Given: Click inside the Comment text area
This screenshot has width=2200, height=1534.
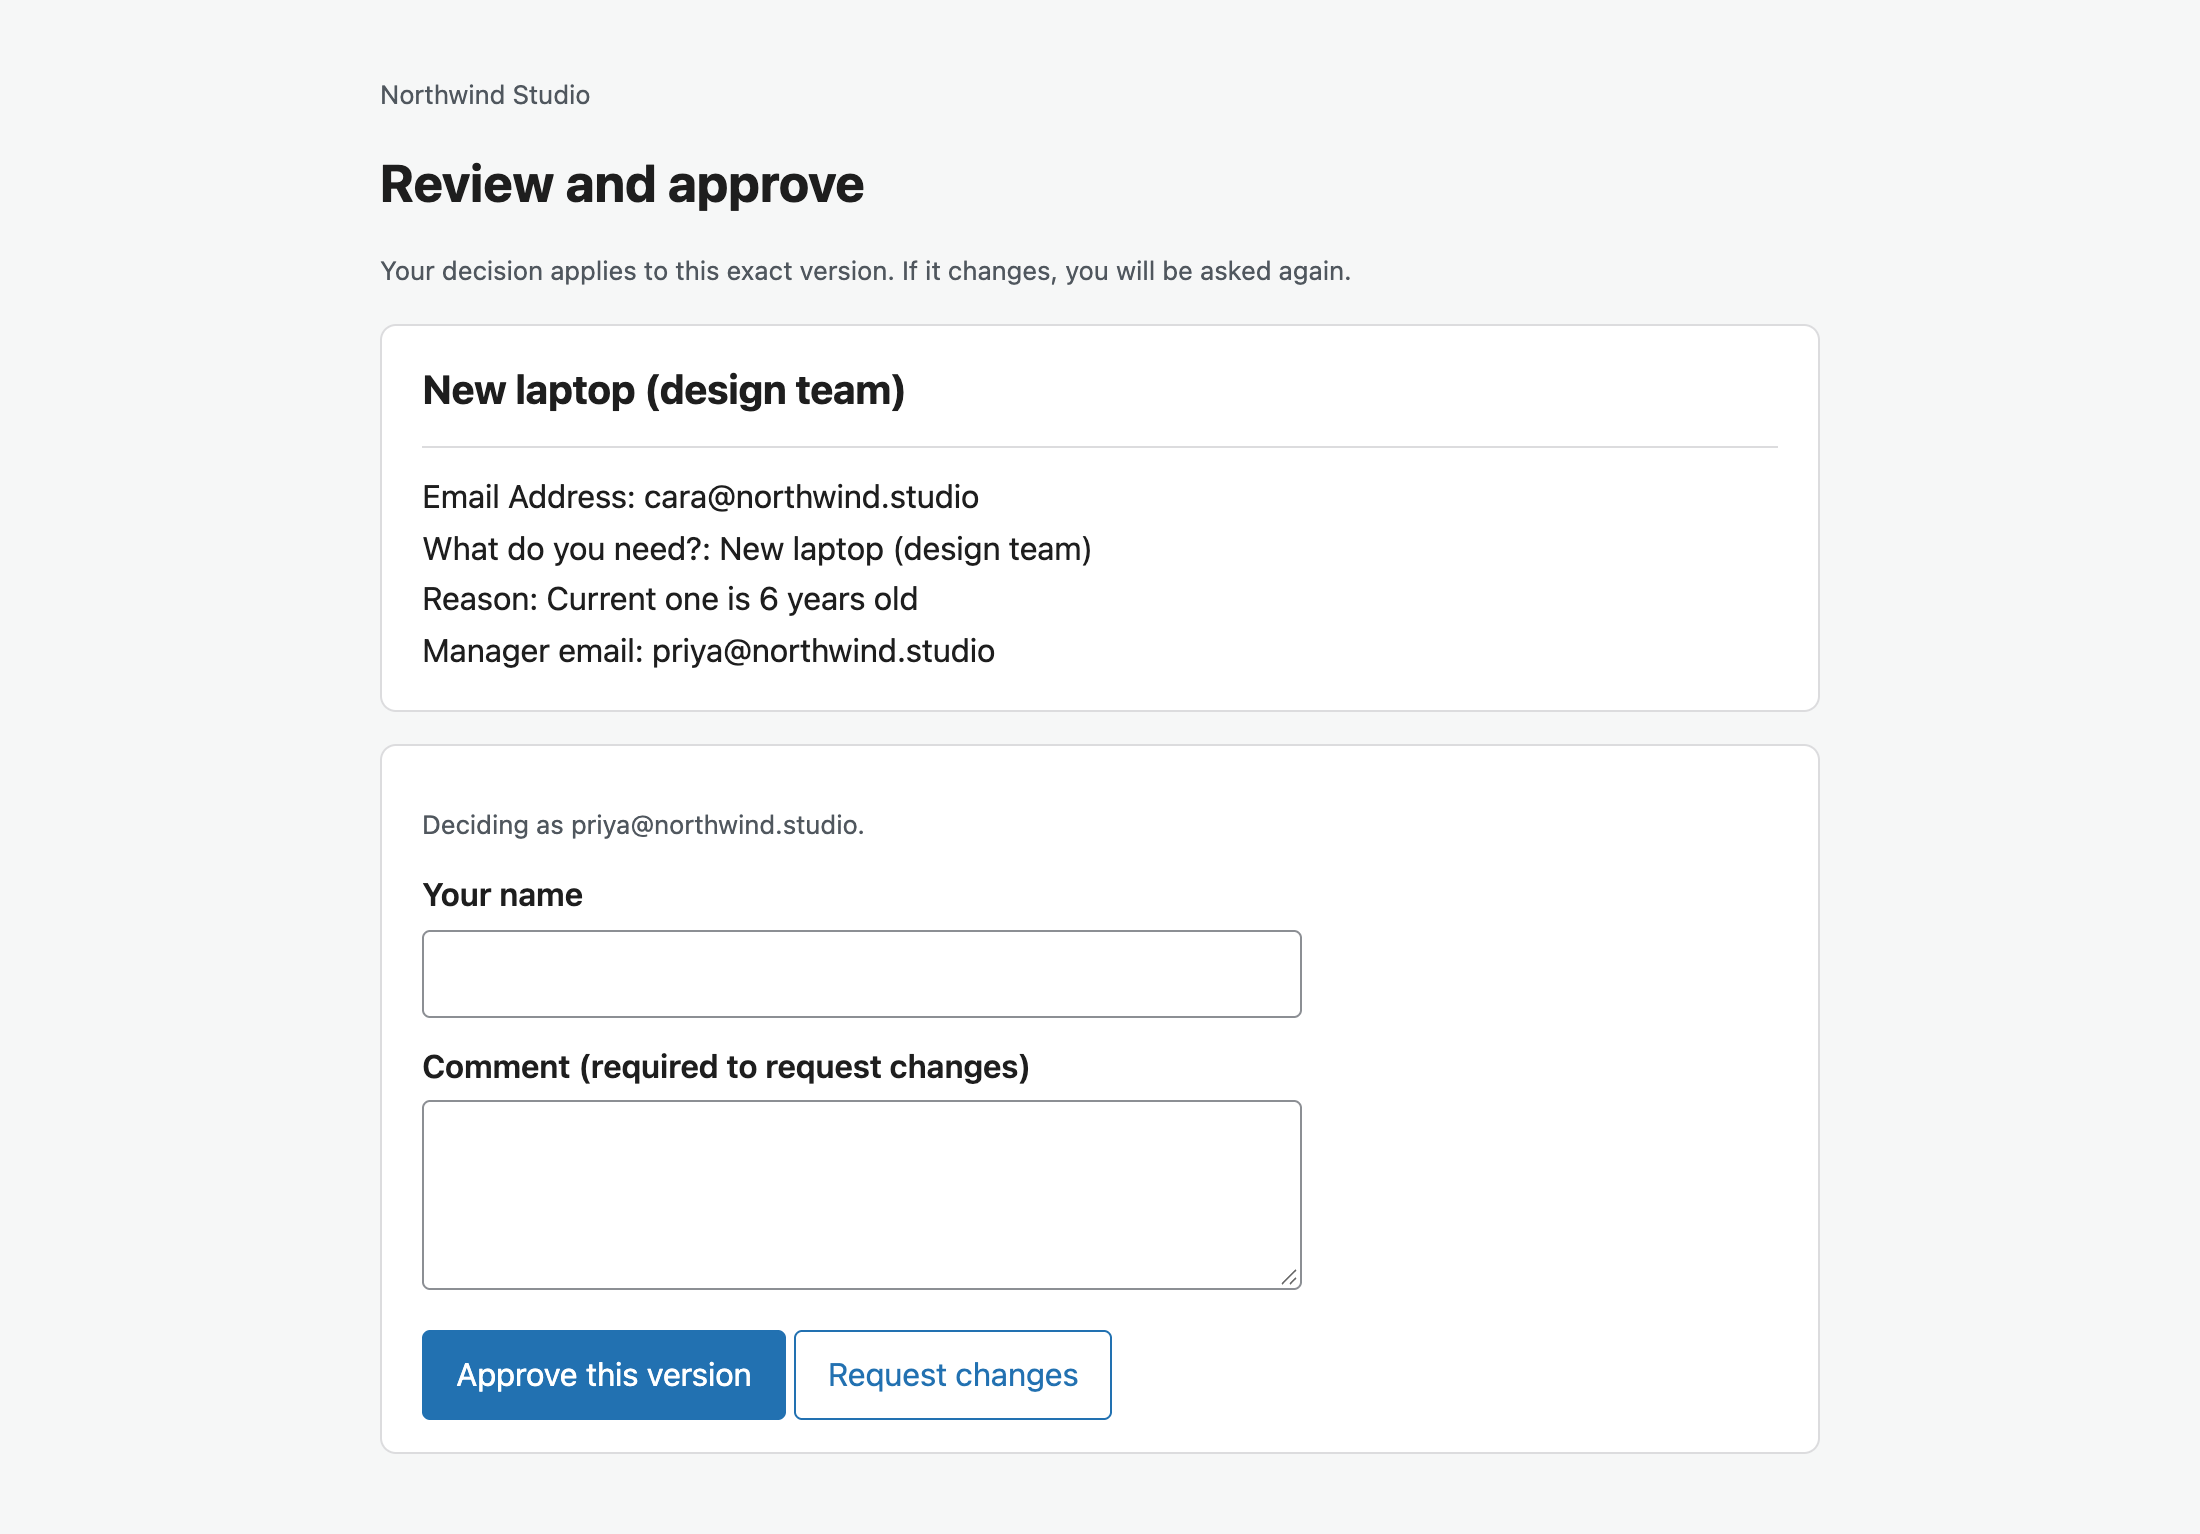Looking at the screenshot, I should click(x=861, y=1194).
